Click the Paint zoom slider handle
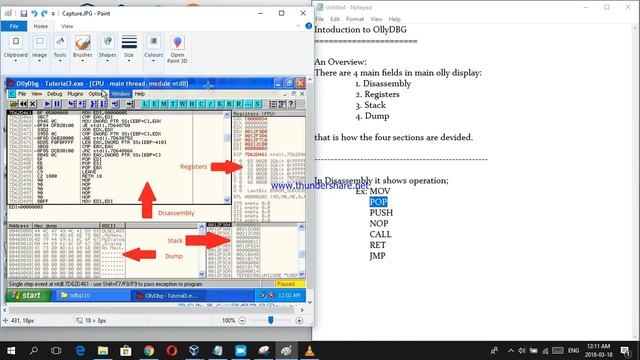Screen dimensions: 640x360 click(271, 320)
